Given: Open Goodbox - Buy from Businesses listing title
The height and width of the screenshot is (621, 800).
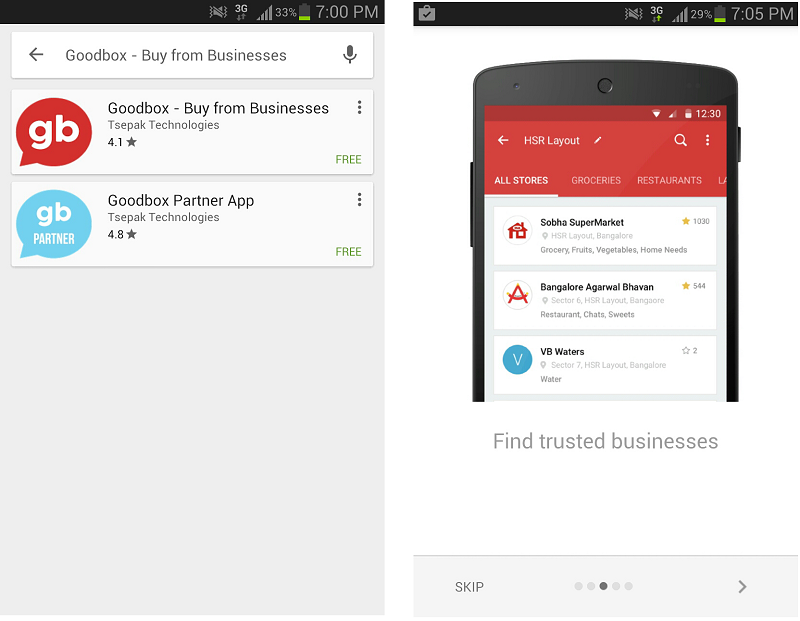Looking at the screenshot, I should [x=218, y=108].
